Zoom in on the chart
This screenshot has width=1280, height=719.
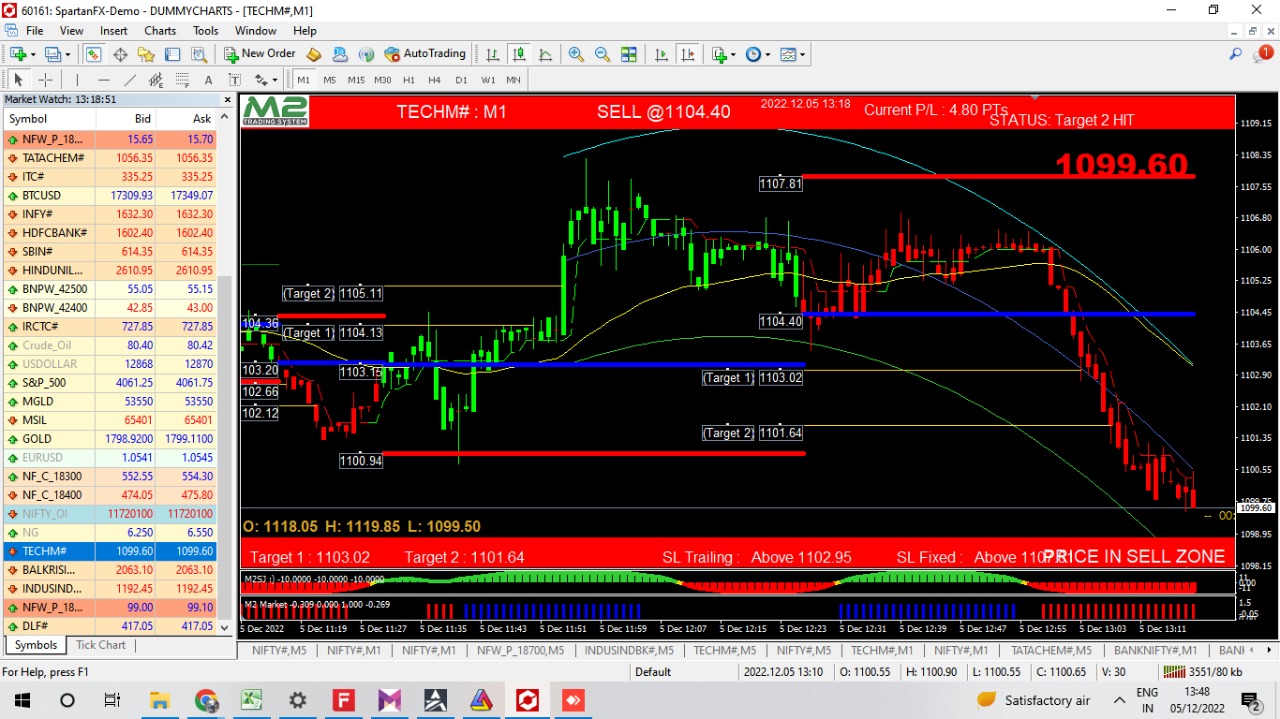576,54
